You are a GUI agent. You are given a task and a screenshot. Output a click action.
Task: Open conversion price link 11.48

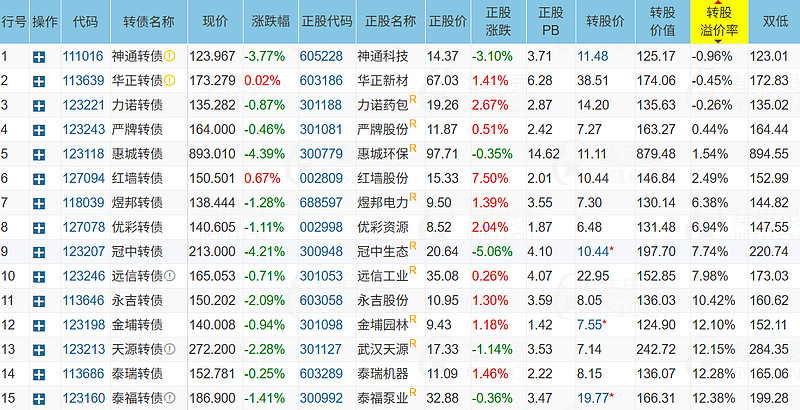[x=593, y=56]
